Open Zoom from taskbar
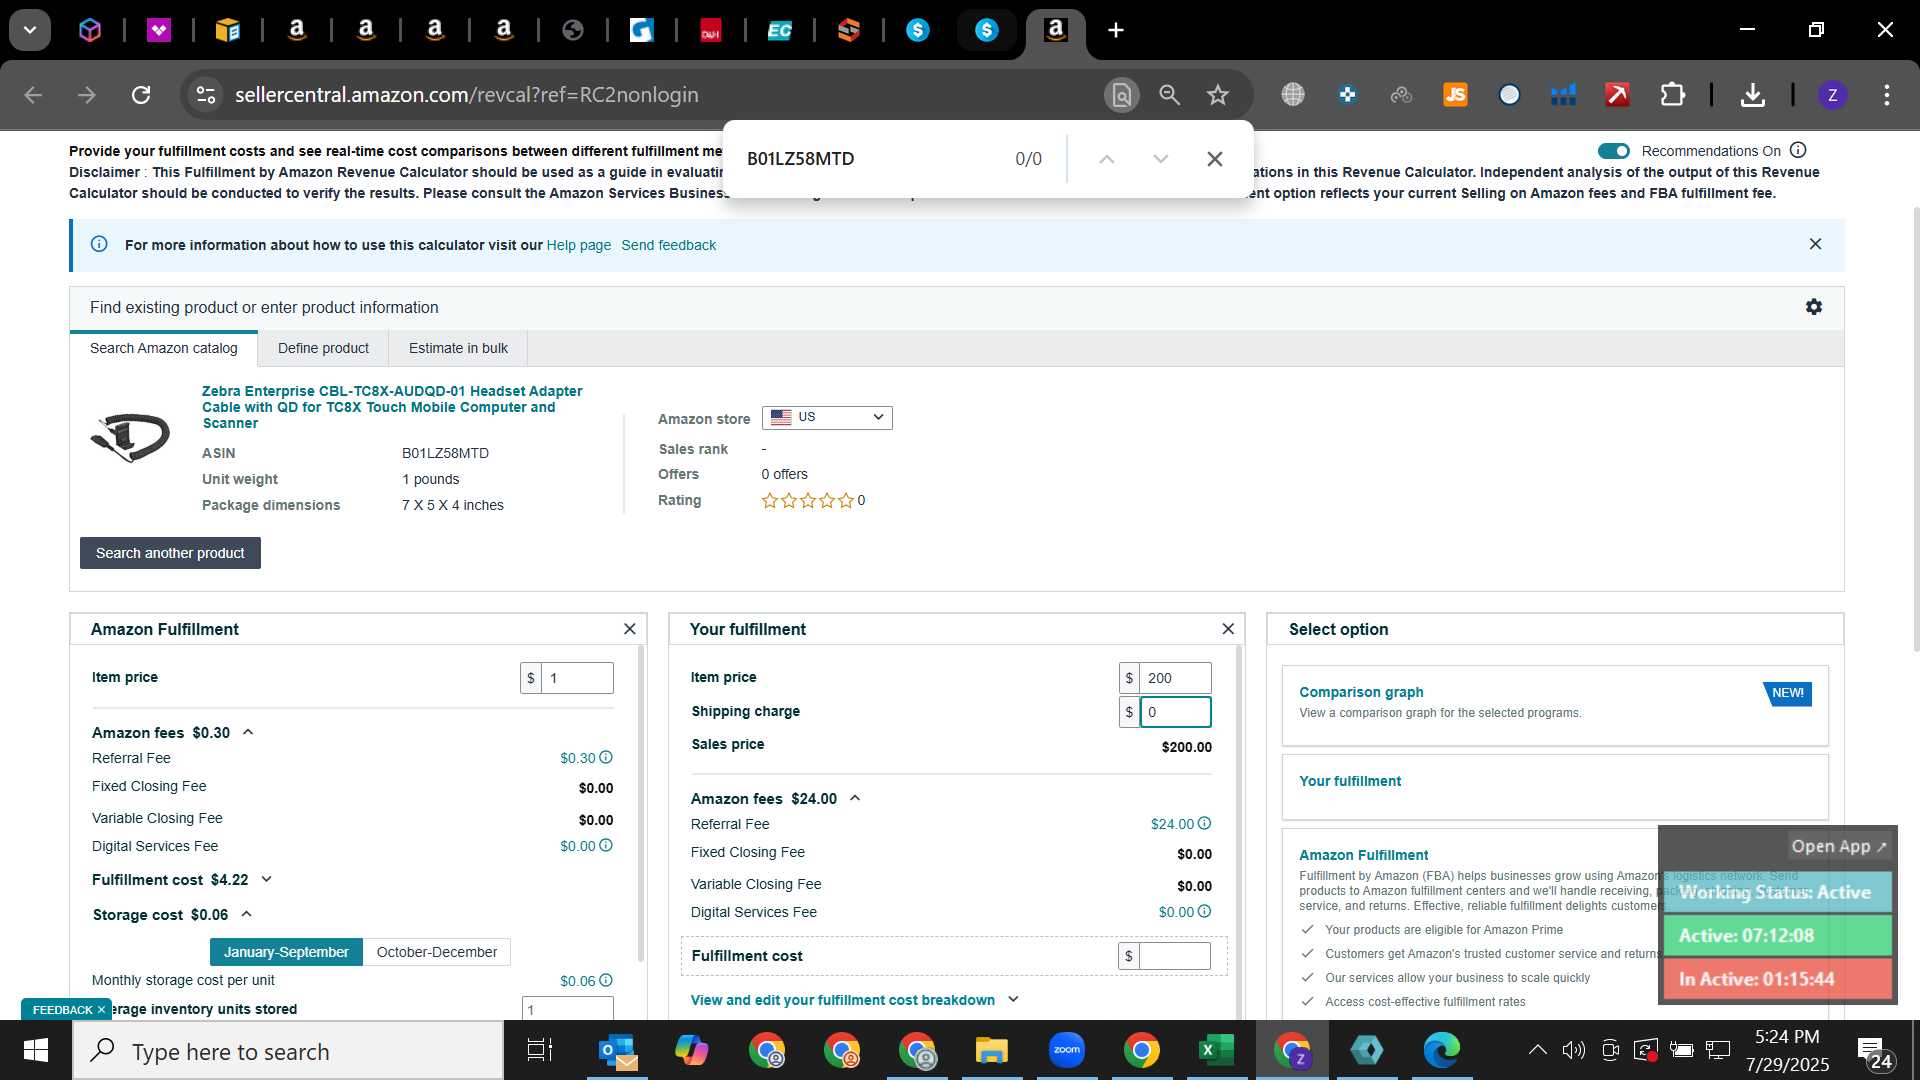 [x=1066, y=1051]
